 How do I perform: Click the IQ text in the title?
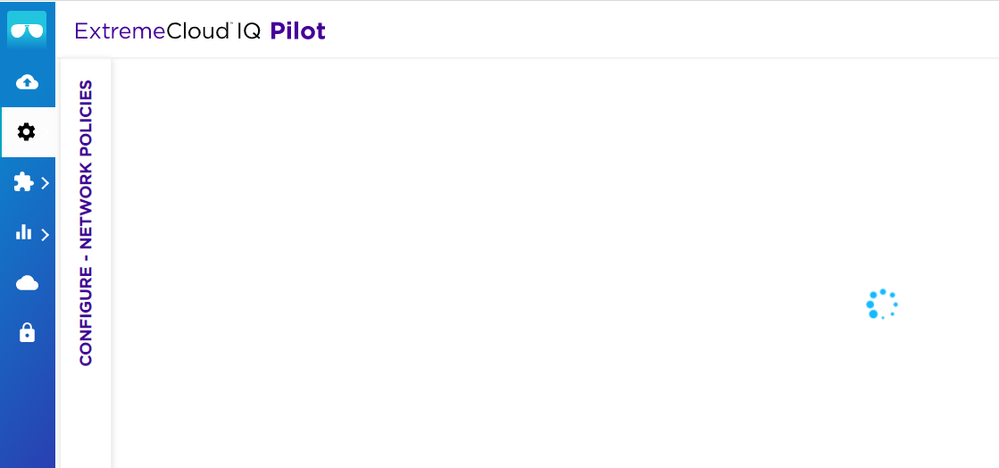(x=249, y=32)
